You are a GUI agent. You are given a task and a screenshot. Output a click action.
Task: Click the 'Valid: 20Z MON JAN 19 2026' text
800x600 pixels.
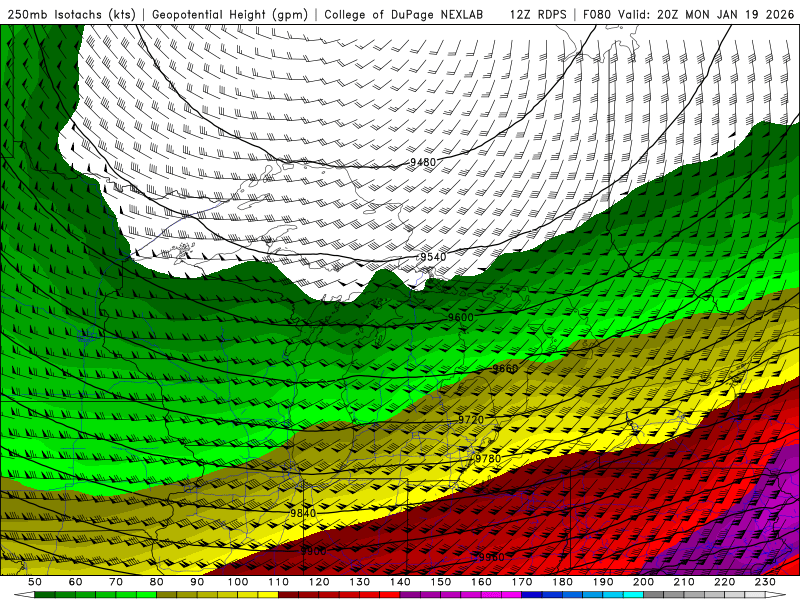(x=706, y=15)
